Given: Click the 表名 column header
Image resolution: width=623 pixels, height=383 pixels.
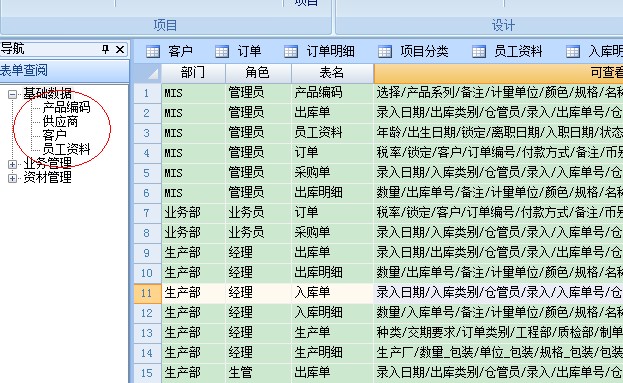Looking at the screenshot, I should pos(332,73).
